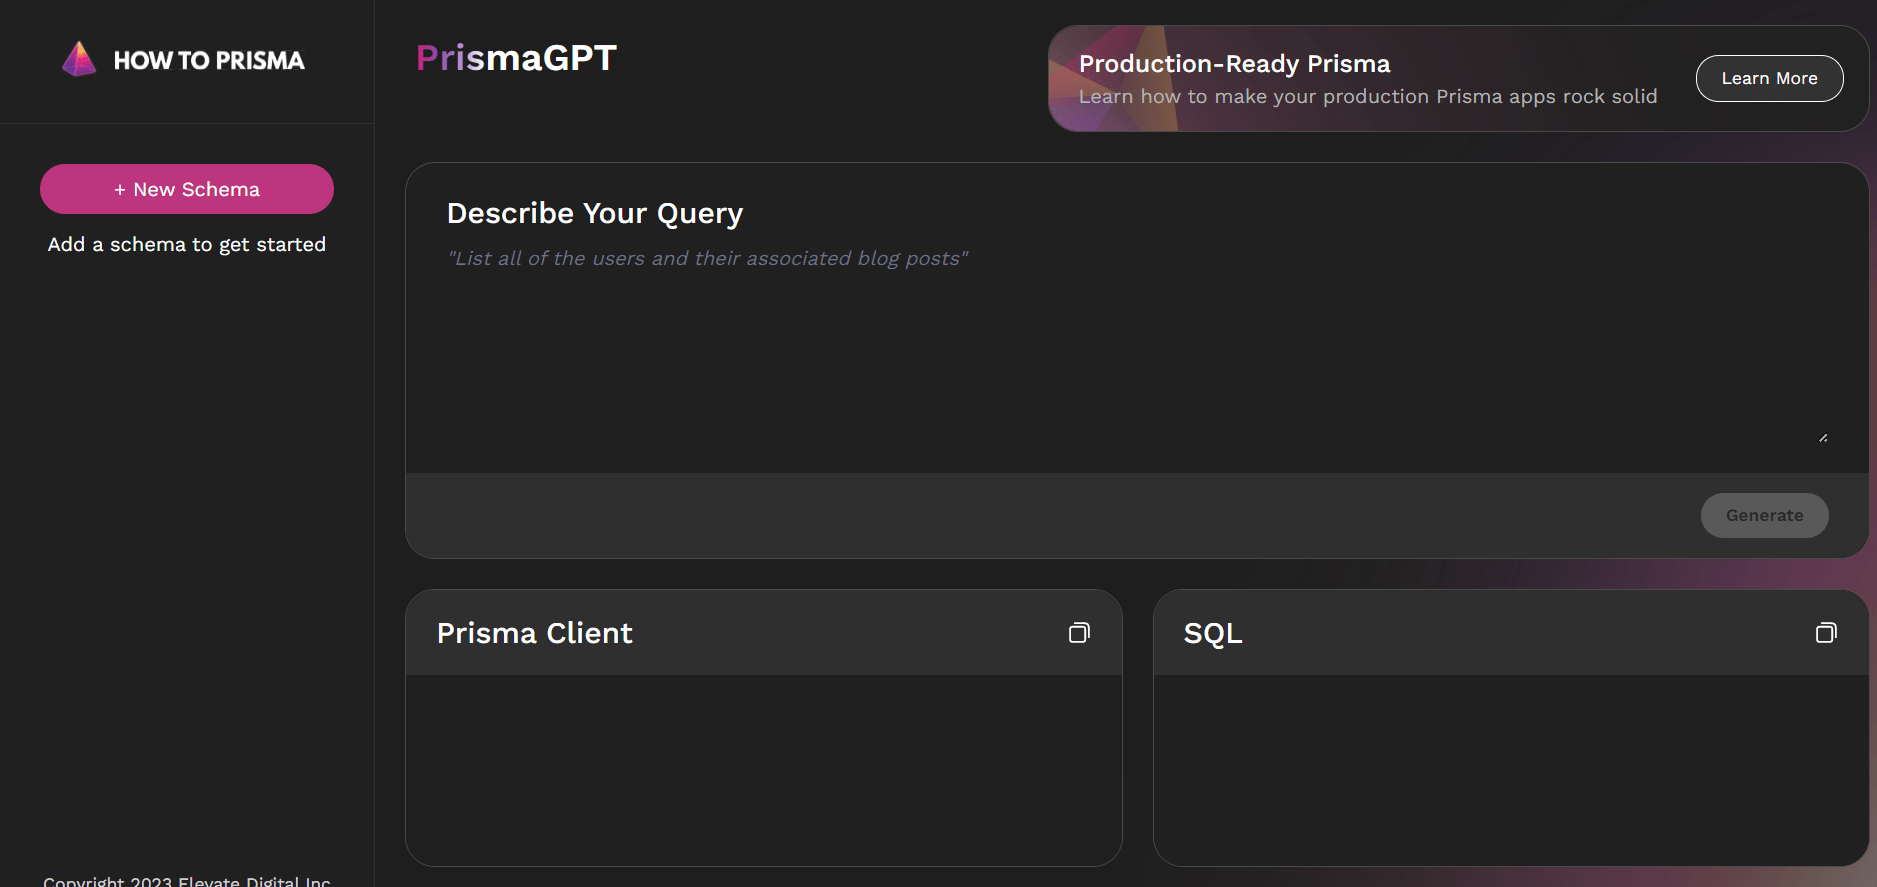This screenshot has height=887, width=1877.
Task: Click the Production-Ready Prisma banner title
Action: point(1234,64)
